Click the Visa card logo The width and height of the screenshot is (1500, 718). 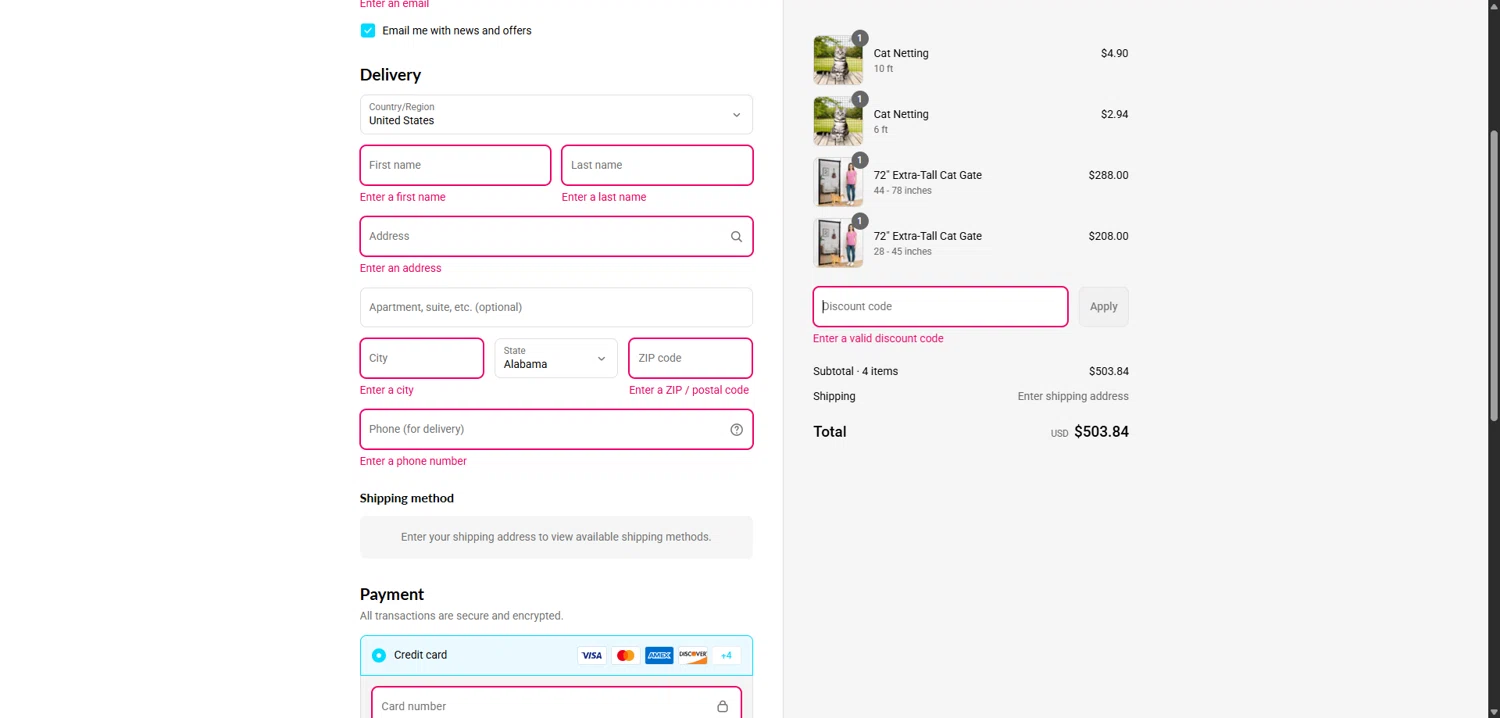(x=592, y=656)
